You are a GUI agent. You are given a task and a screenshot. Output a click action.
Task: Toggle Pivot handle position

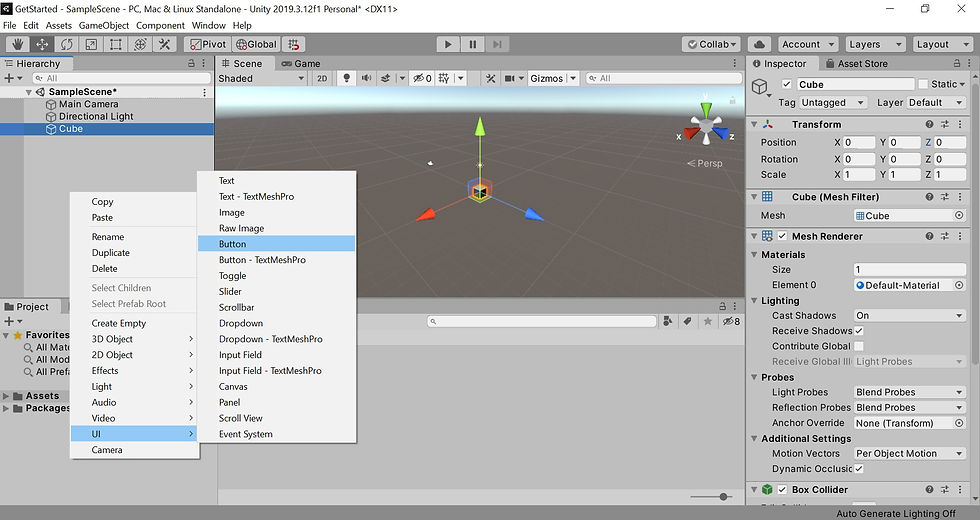coord(208,44)
